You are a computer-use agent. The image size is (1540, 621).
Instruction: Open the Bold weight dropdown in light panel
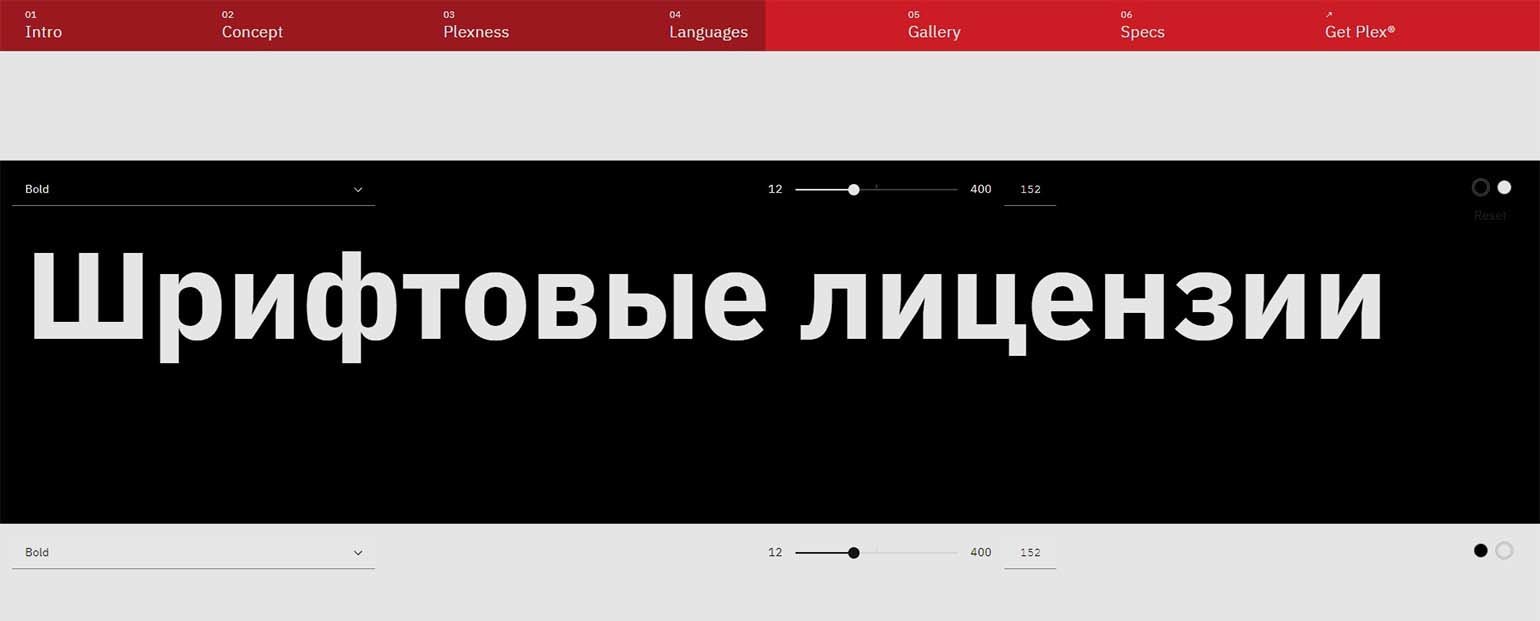tap(193, 552)
